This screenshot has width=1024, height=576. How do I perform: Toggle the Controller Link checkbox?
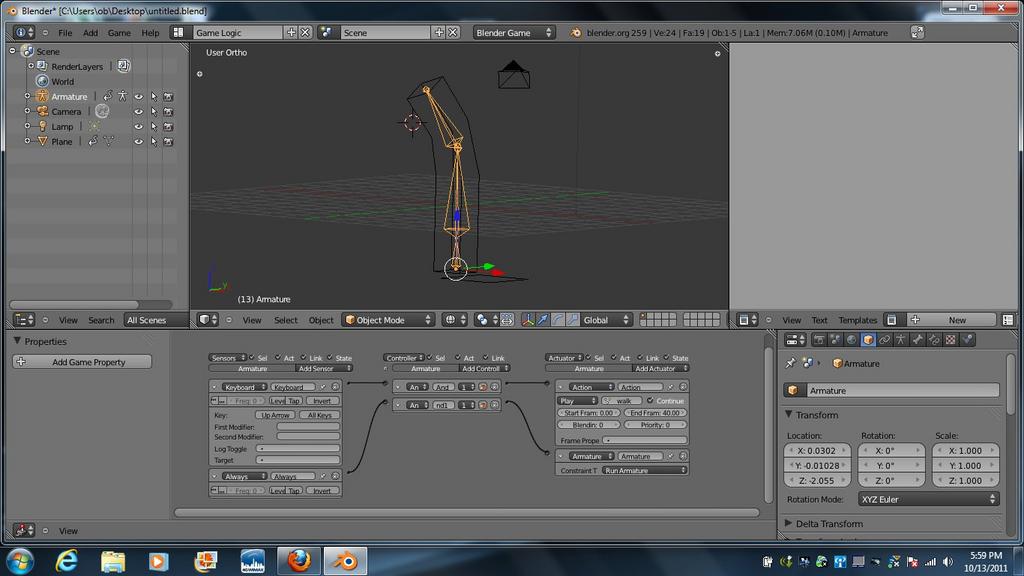pos(486,357)
